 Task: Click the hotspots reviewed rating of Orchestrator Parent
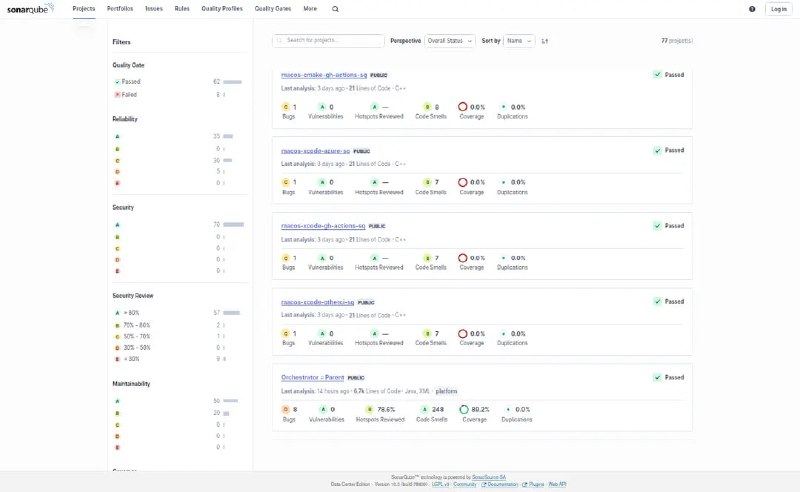click(369, 409)
